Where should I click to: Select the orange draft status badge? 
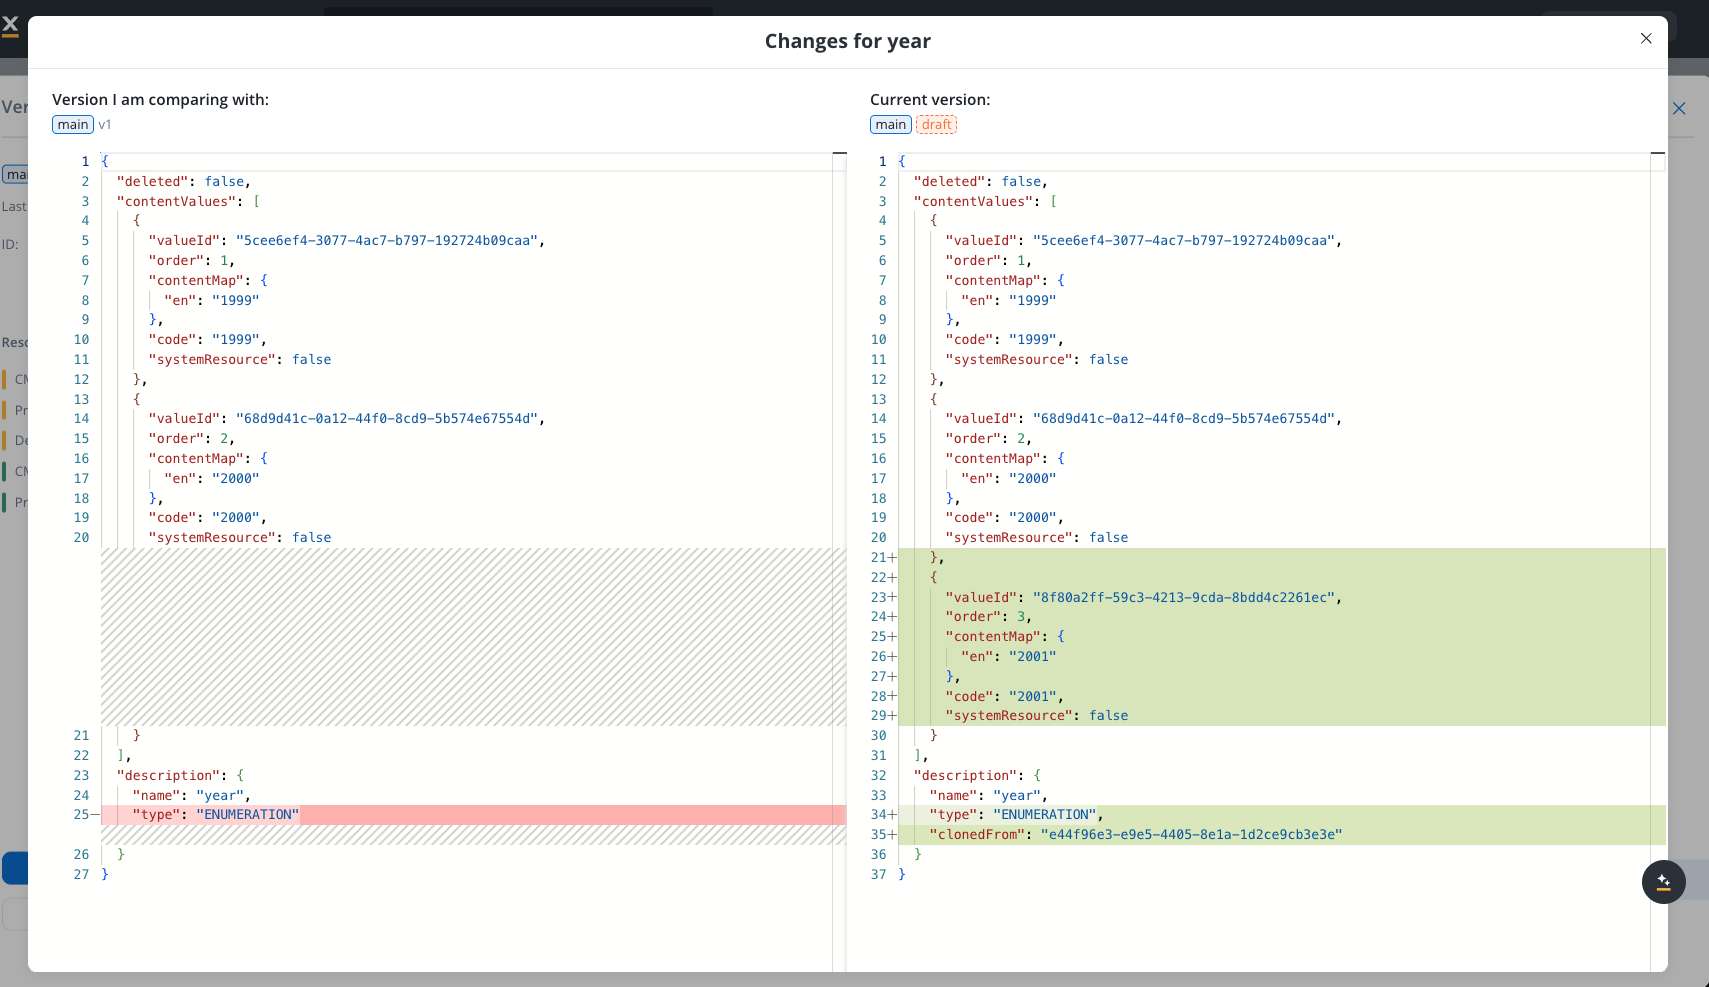point(936,124)
